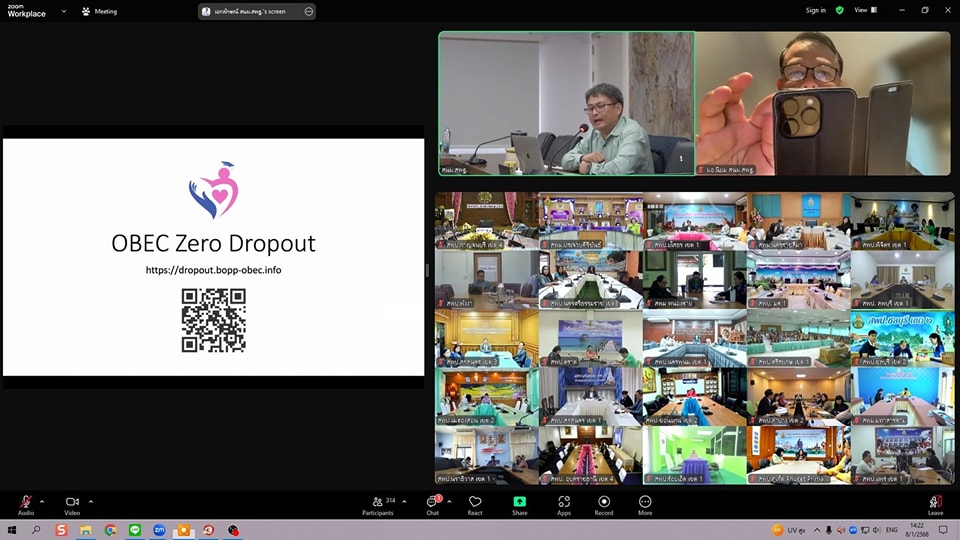This screenshot has width=960, height=540.
Task: Select the Khon Kaen 2 participant thumbnail
Action: point(694,397)
